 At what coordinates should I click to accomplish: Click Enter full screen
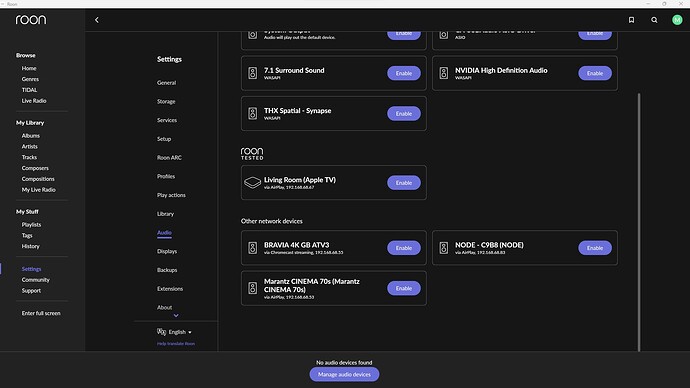tap(41, 313)
